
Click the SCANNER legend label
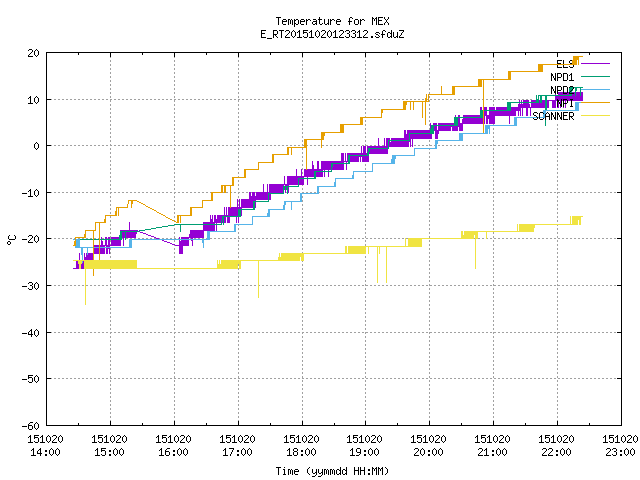tap(553, 116)
